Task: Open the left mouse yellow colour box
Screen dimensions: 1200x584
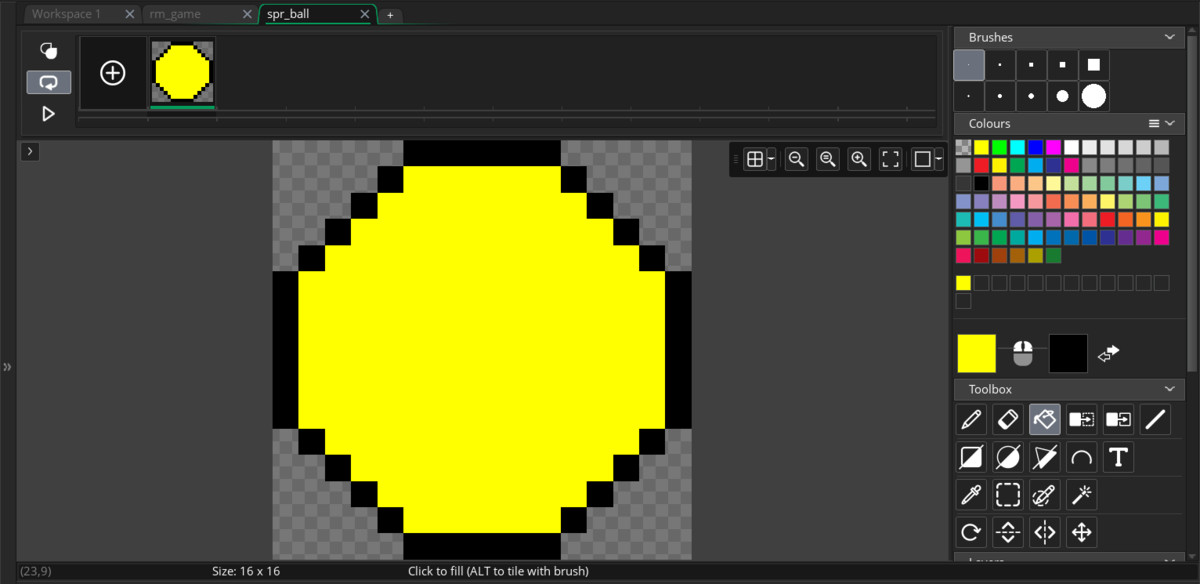Action: coord(977,353)
